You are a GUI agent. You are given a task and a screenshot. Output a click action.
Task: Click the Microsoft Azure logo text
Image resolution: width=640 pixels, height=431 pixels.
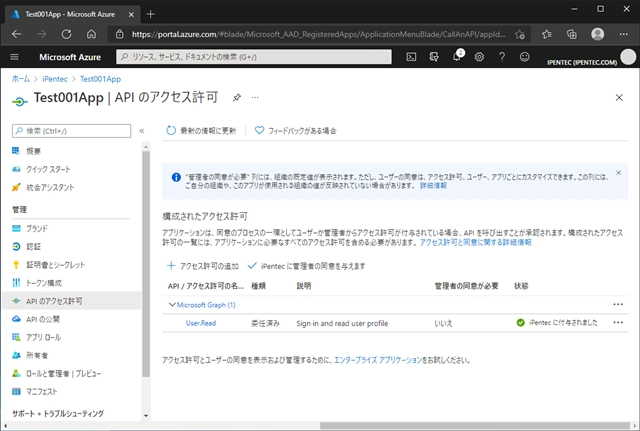click(x=70, y=57)
